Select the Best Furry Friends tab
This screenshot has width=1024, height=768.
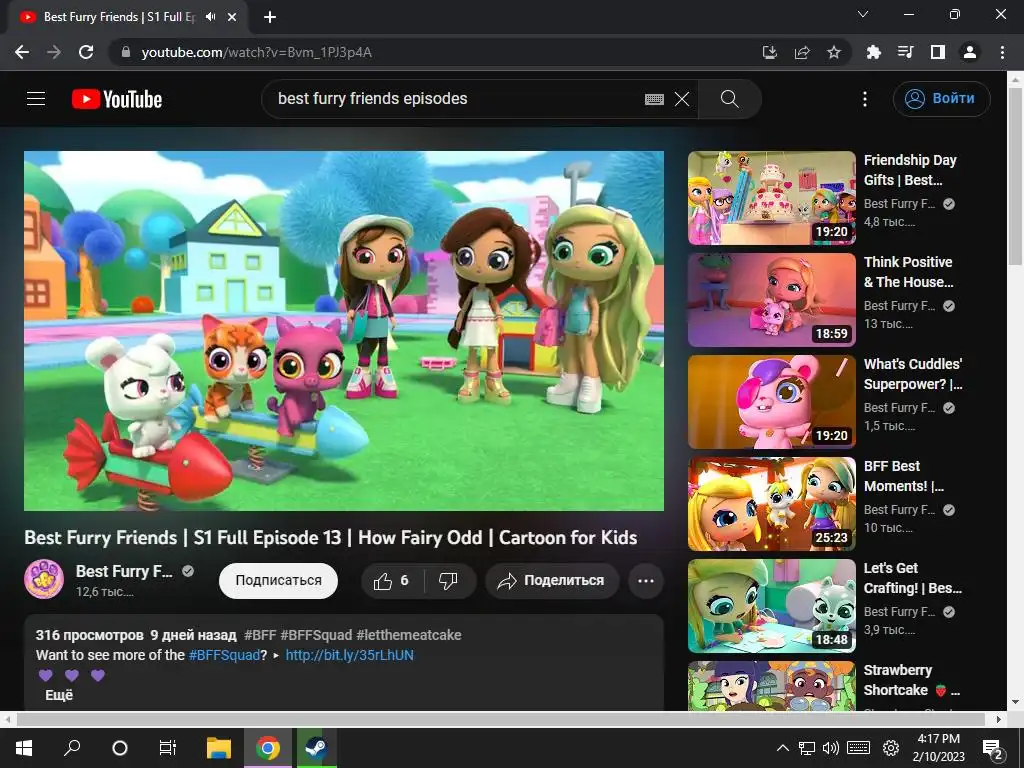(x=127, y=17)
